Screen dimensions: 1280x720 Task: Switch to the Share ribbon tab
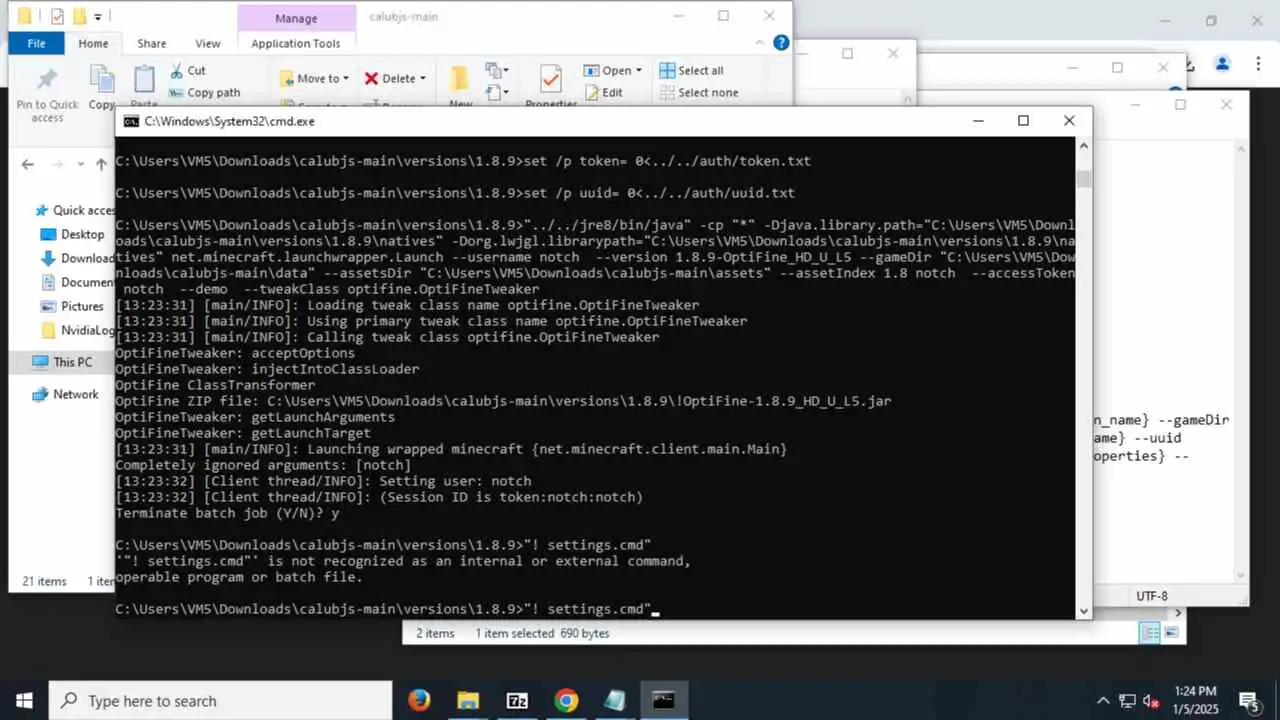click(x=152, y=43)
